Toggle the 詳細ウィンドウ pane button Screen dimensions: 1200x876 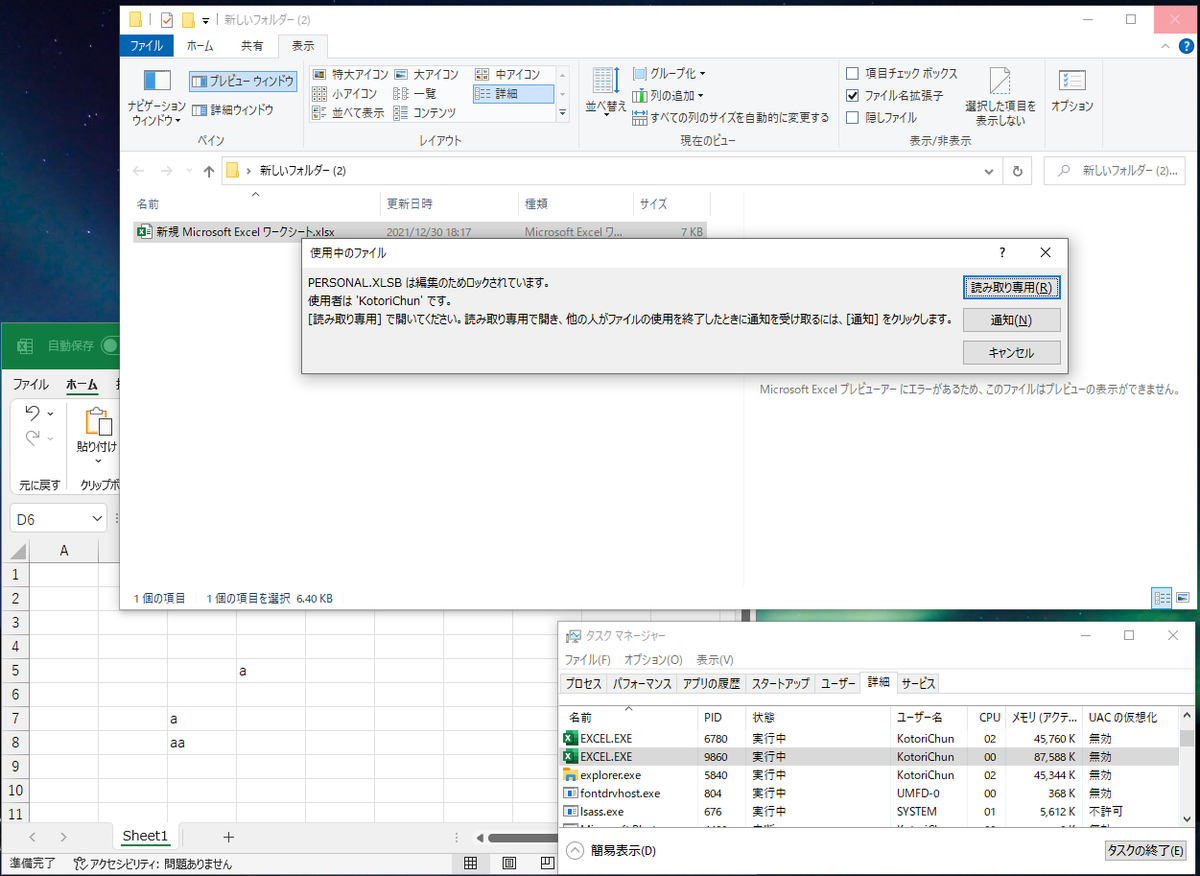tap(233, 110)
